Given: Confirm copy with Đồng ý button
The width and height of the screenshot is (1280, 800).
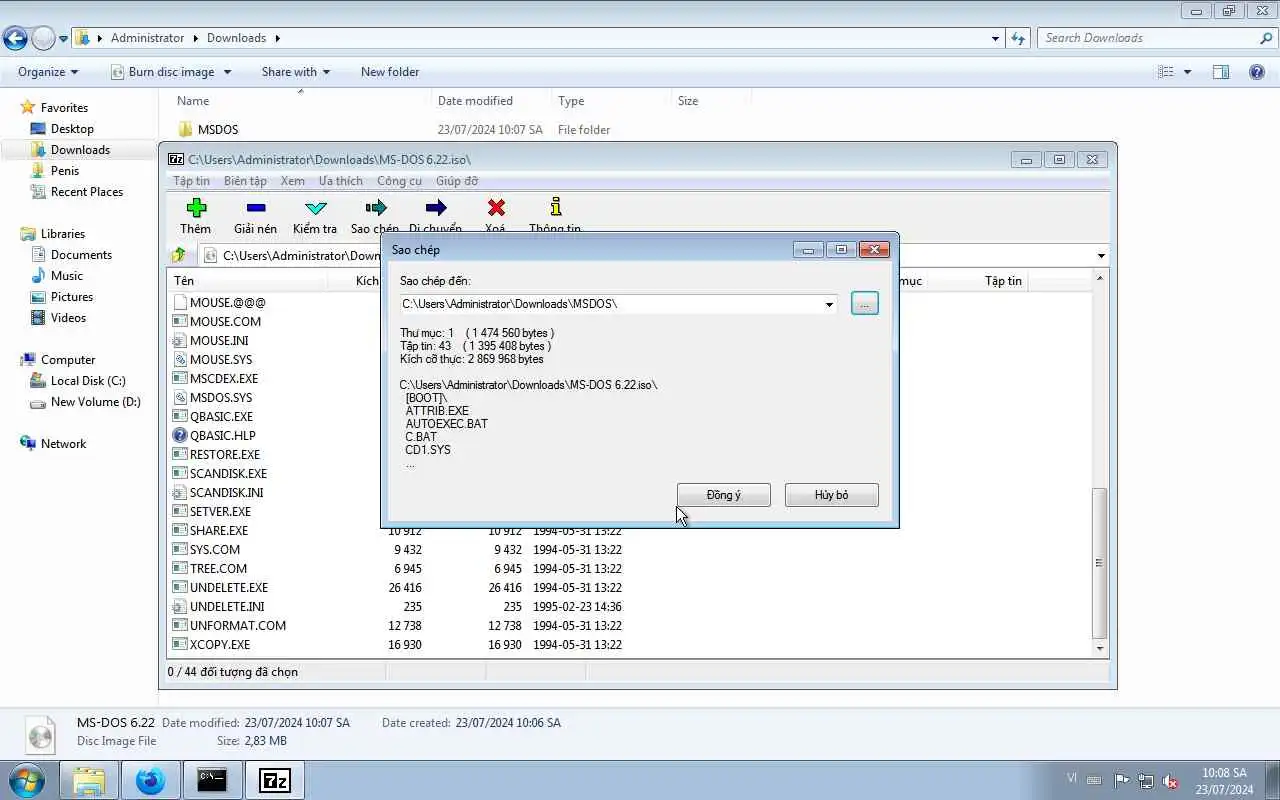Looking at the screenshot, I should tap(724, 495).
